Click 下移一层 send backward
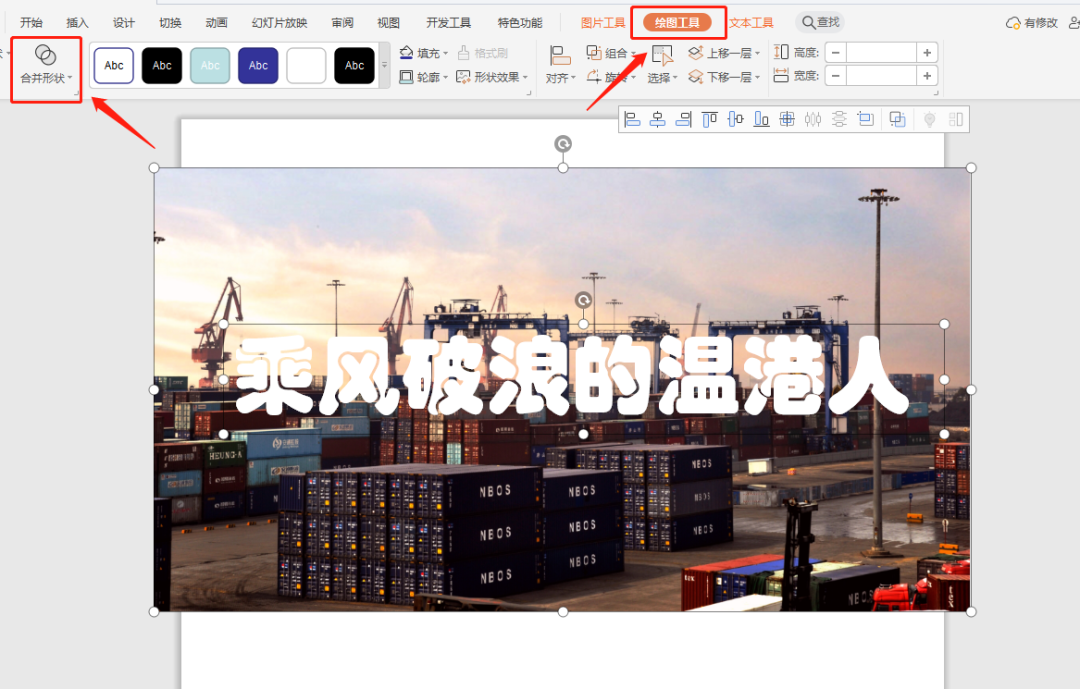 click(724, 77)
